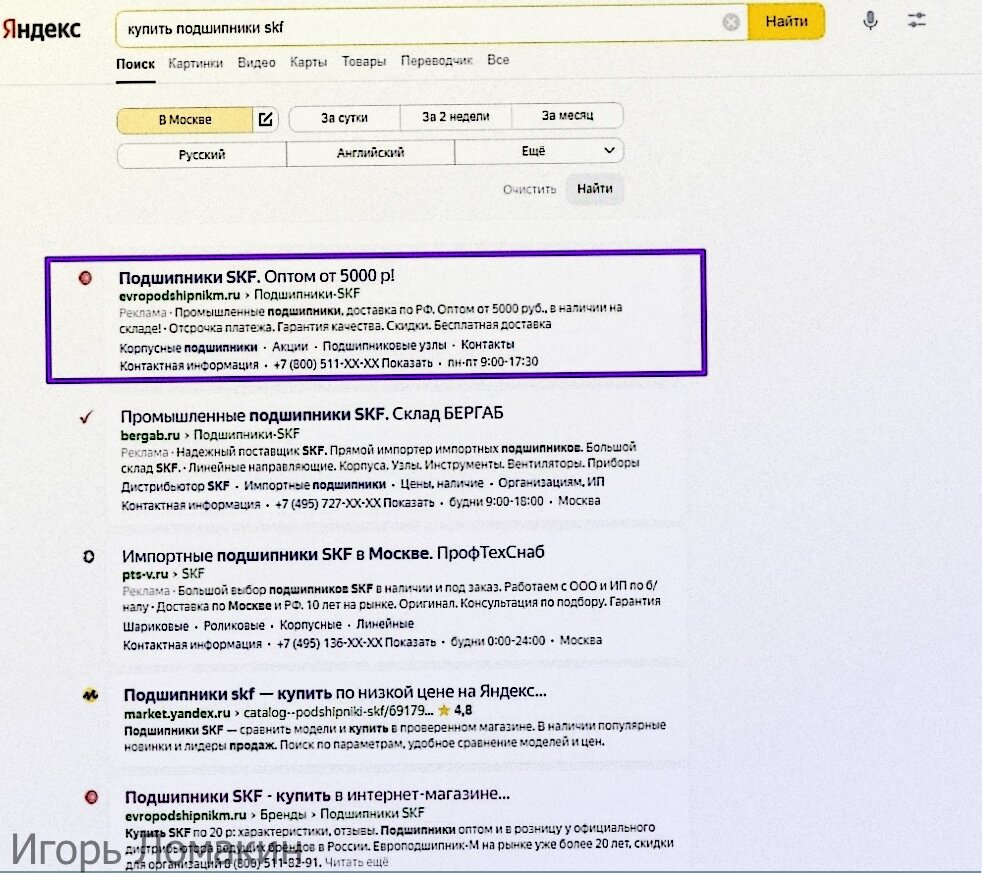Image resolution: width=982 pixels, height=873 pixels.
Task: Click favicon of Подшипники SKF - купить в интернет-магазине
Action: (x=91, y=797)
